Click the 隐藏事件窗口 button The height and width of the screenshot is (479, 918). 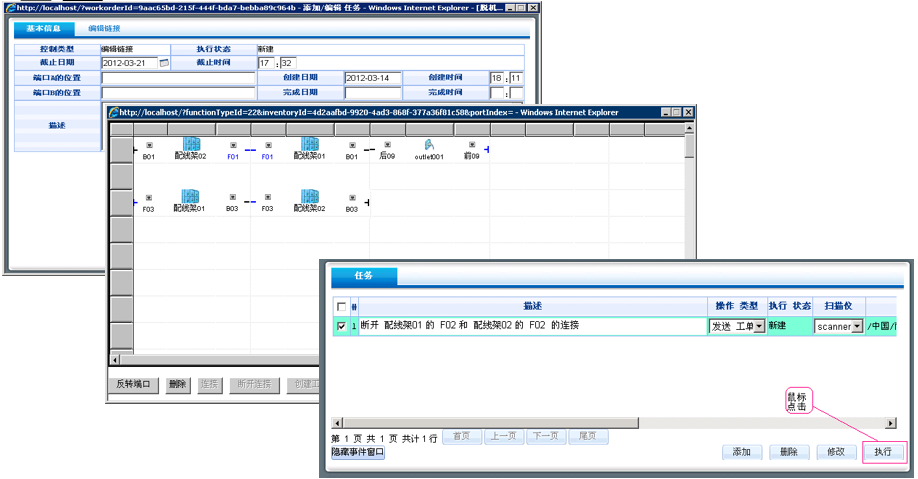pos(358,452)
